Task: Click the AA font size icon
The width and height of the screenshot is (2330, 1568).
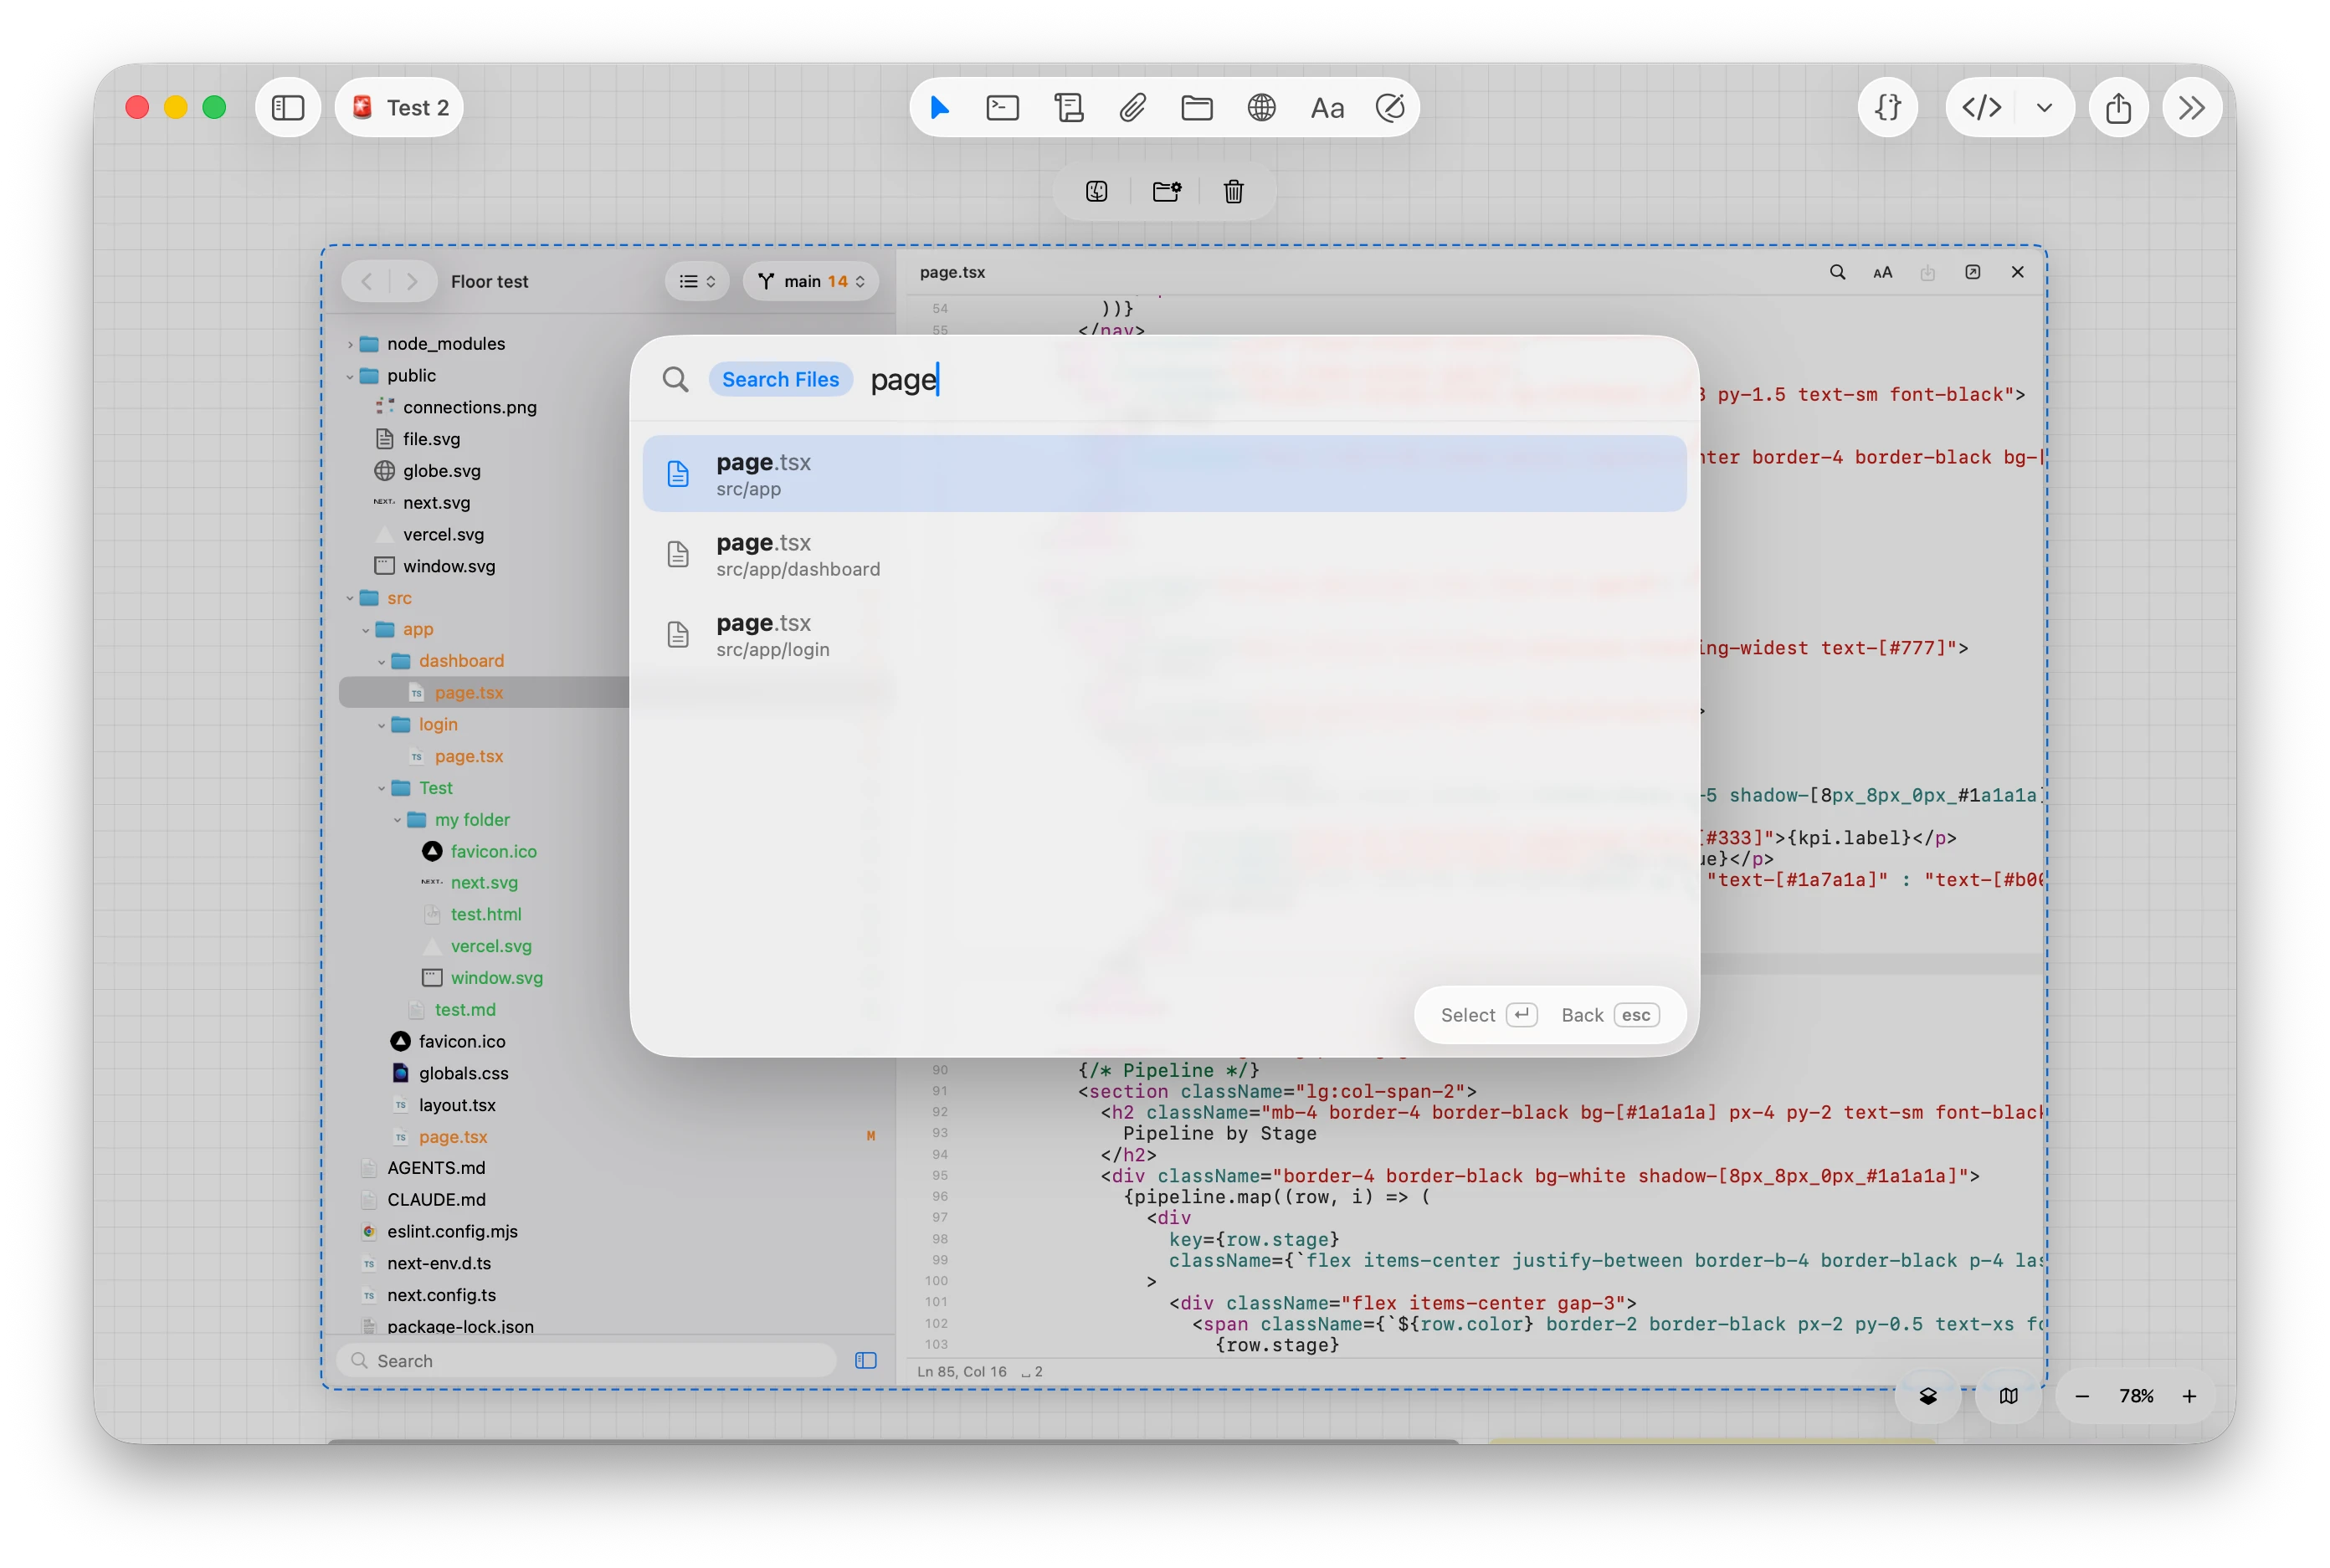Action: pos(1882,272)
